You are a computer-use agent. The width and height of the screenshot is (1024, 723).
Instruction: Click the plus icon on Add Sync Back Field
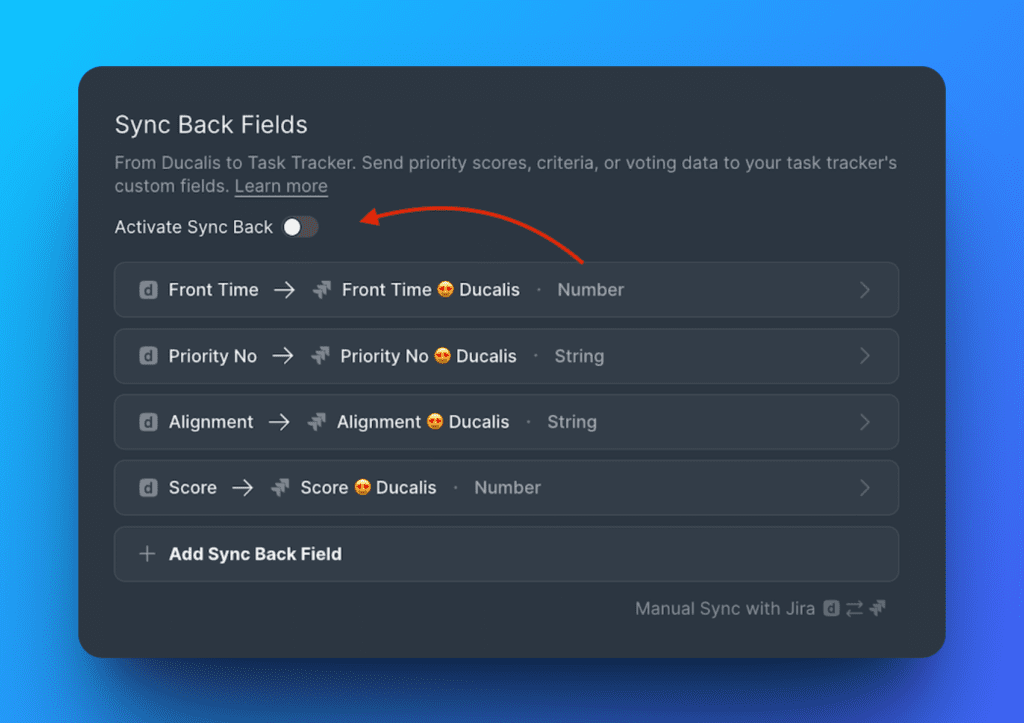(148, 553)
